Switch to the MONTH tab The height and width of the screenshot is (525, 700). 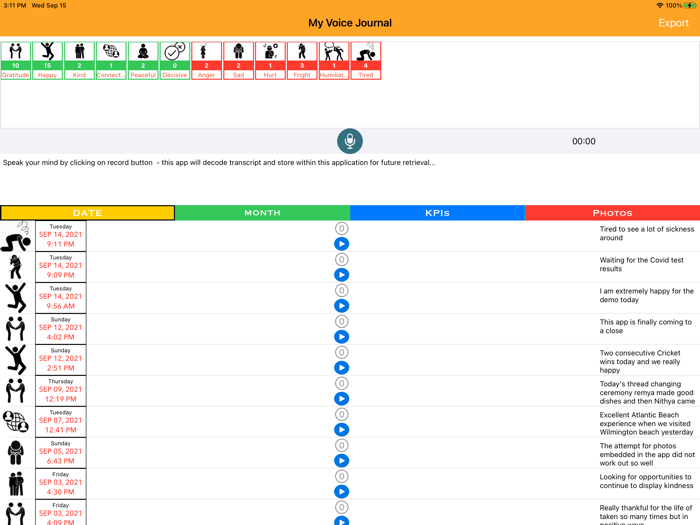point(262,213)
